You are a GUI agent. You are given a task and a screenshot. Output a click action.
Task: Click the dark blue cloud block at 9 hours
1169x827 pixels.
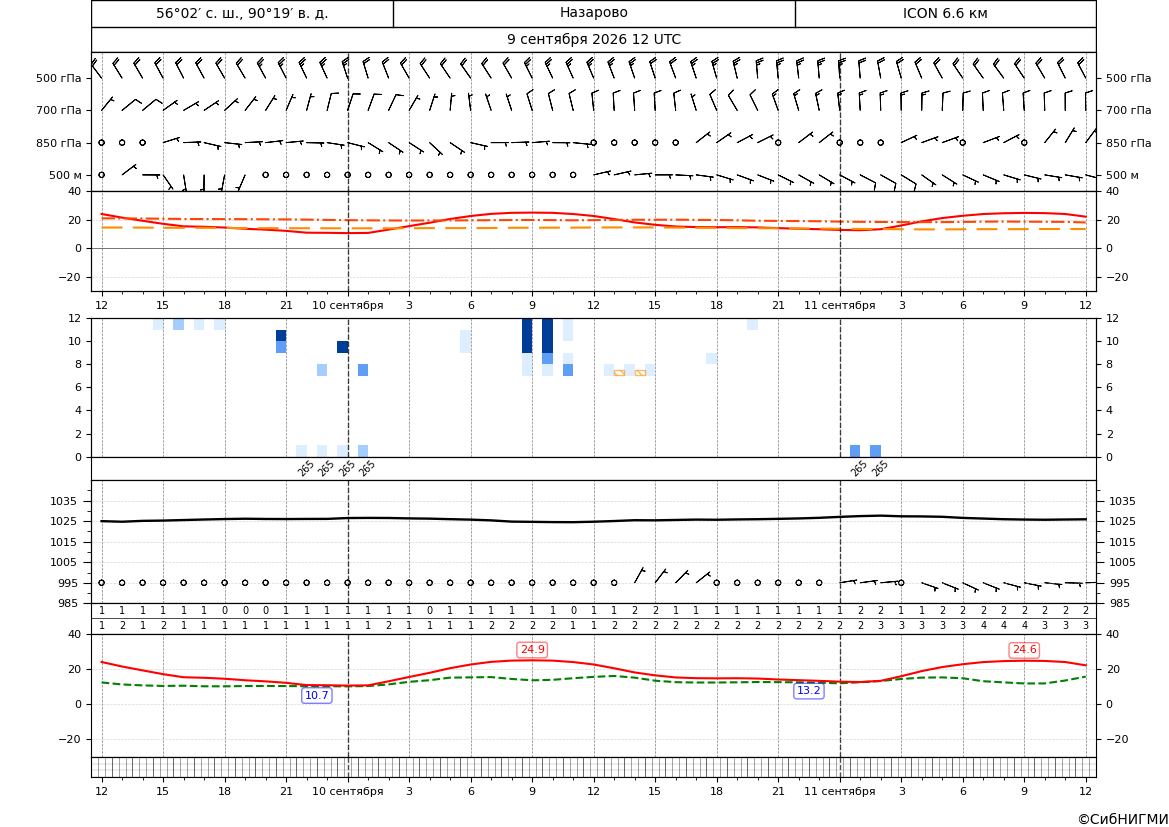[x=527, y=336]
